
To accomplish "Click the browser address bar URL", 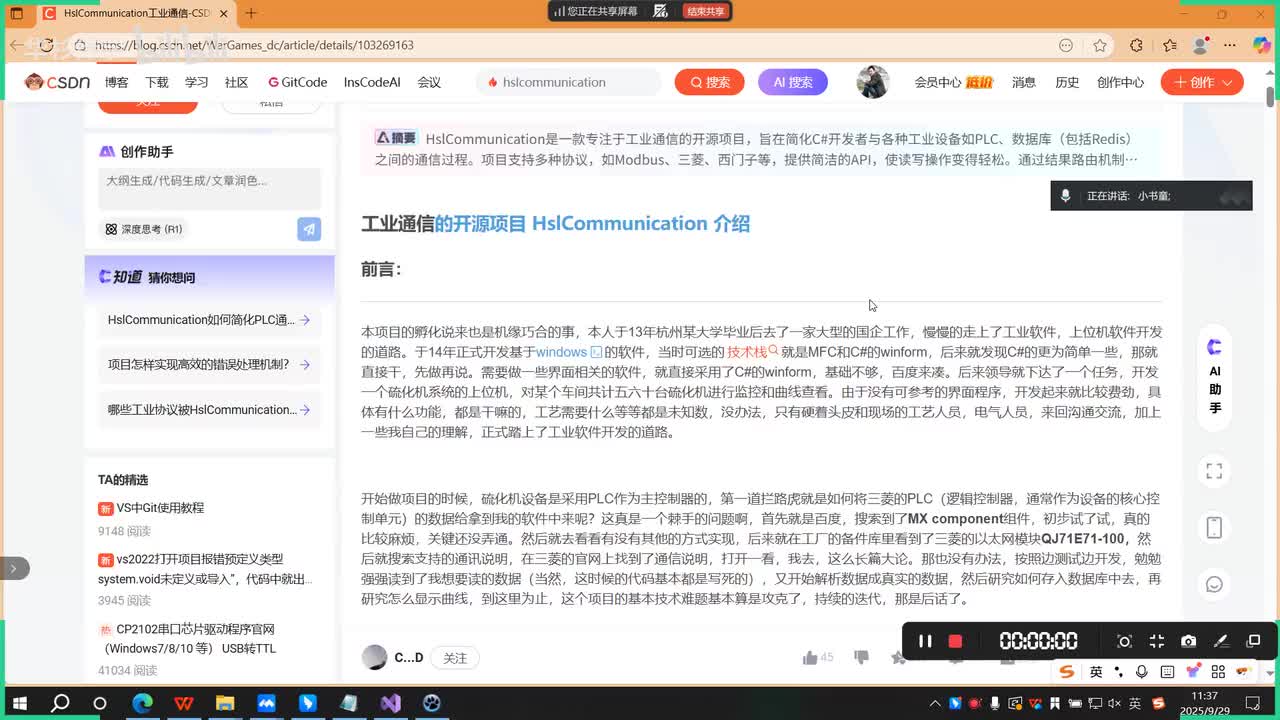I will [254, 45].
